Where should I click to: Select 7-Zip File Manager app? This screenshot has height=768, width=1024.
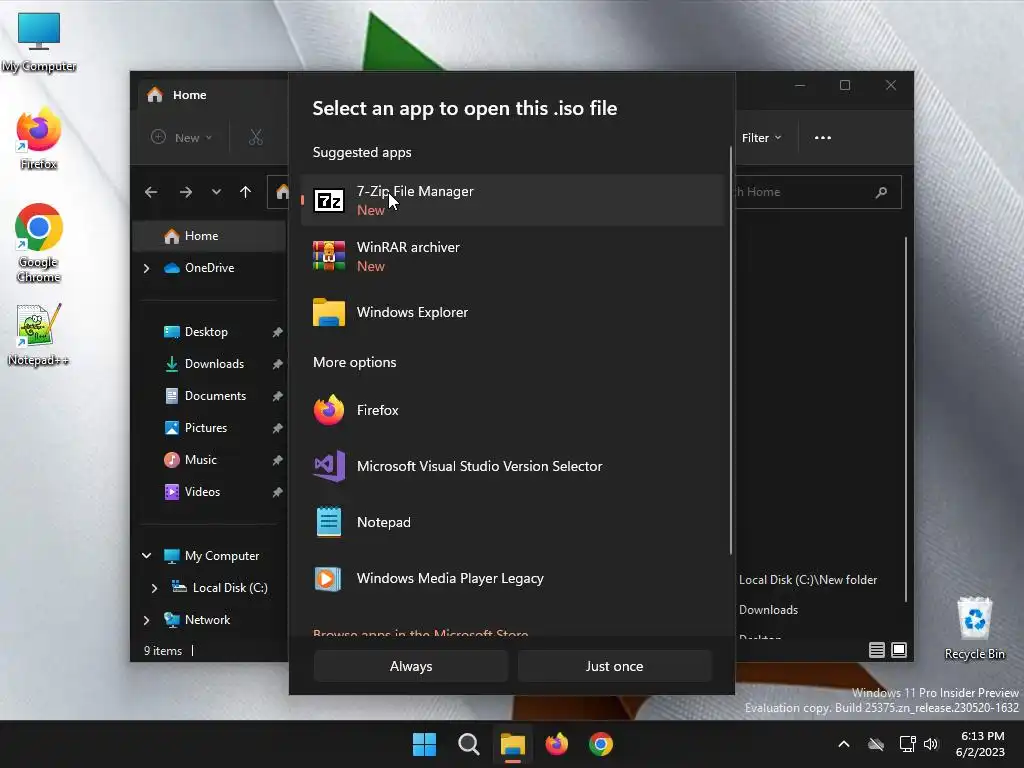pyautogui.click(x=513, y=200)
